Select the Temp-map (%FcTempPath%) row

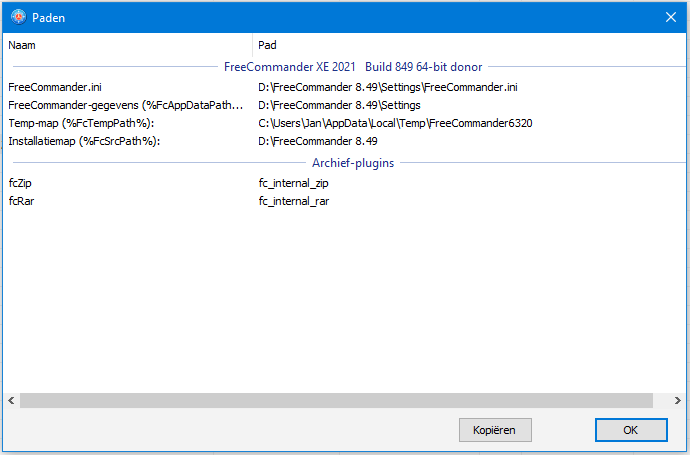pos(81,123)
